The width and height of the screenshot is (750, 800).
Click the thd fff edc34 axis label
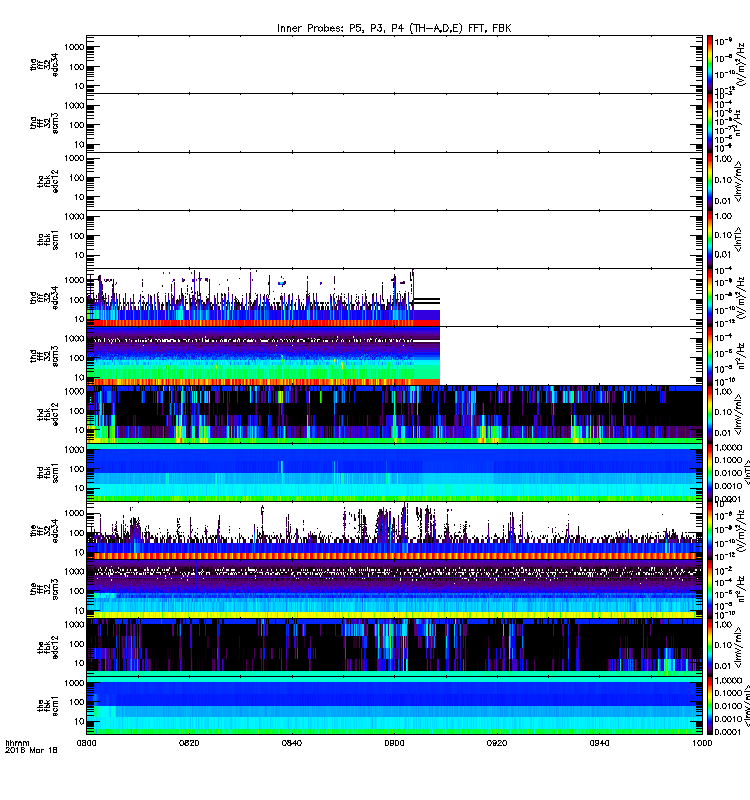click(x=44, y=298)
